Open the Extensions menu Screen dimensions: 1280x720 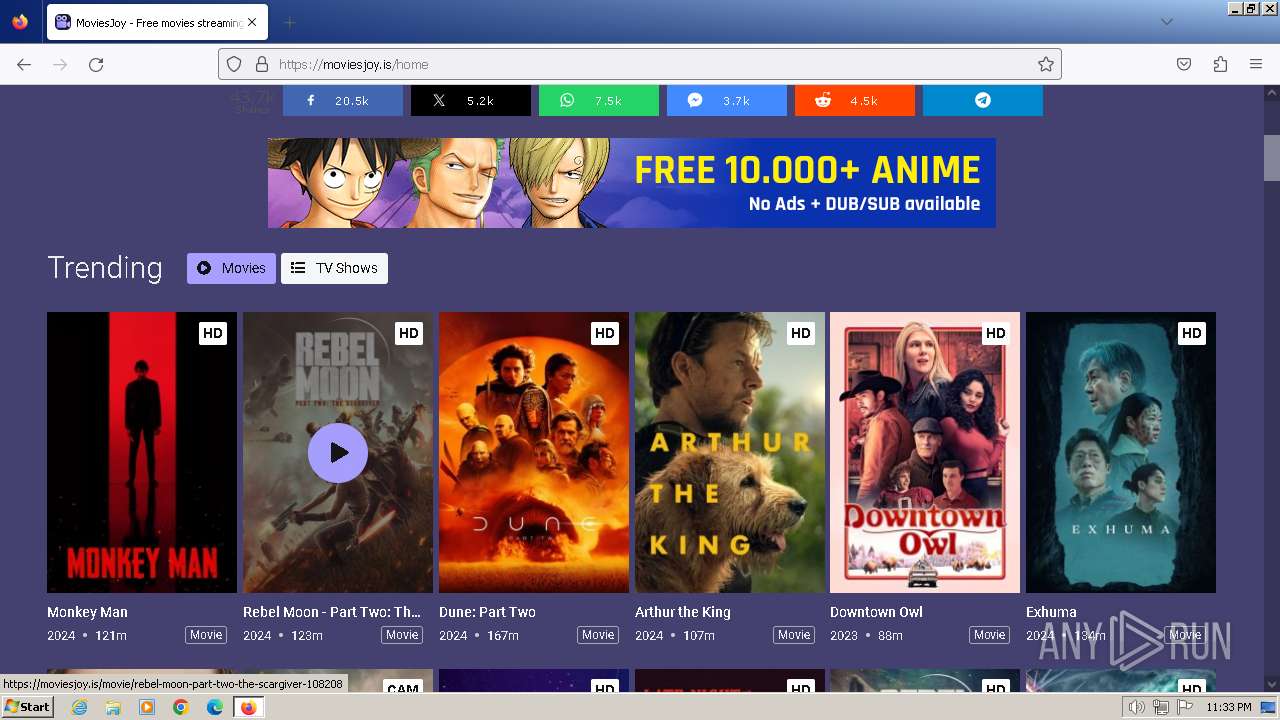click(1220, 64)
